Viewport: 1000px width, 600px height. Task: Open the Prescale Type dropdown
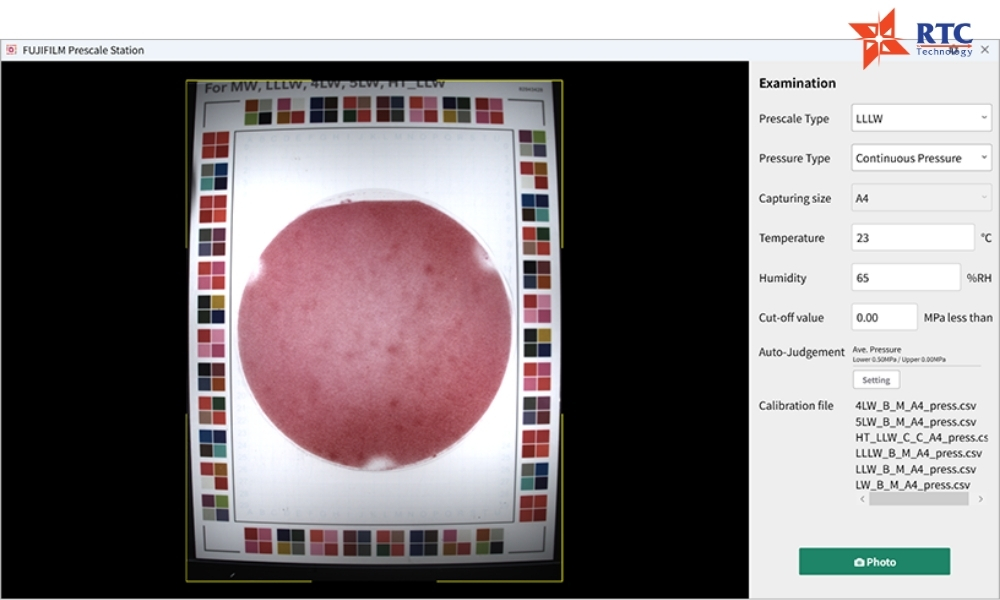[921, 118]
